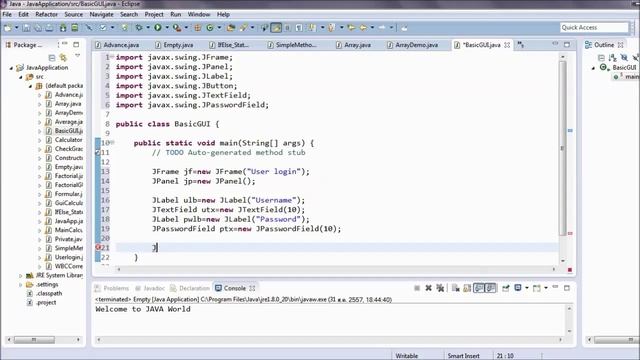Screen dimensions: 640x360
Task: Click Collapse All icon in Package Explorer
Action: click(52, 58)
